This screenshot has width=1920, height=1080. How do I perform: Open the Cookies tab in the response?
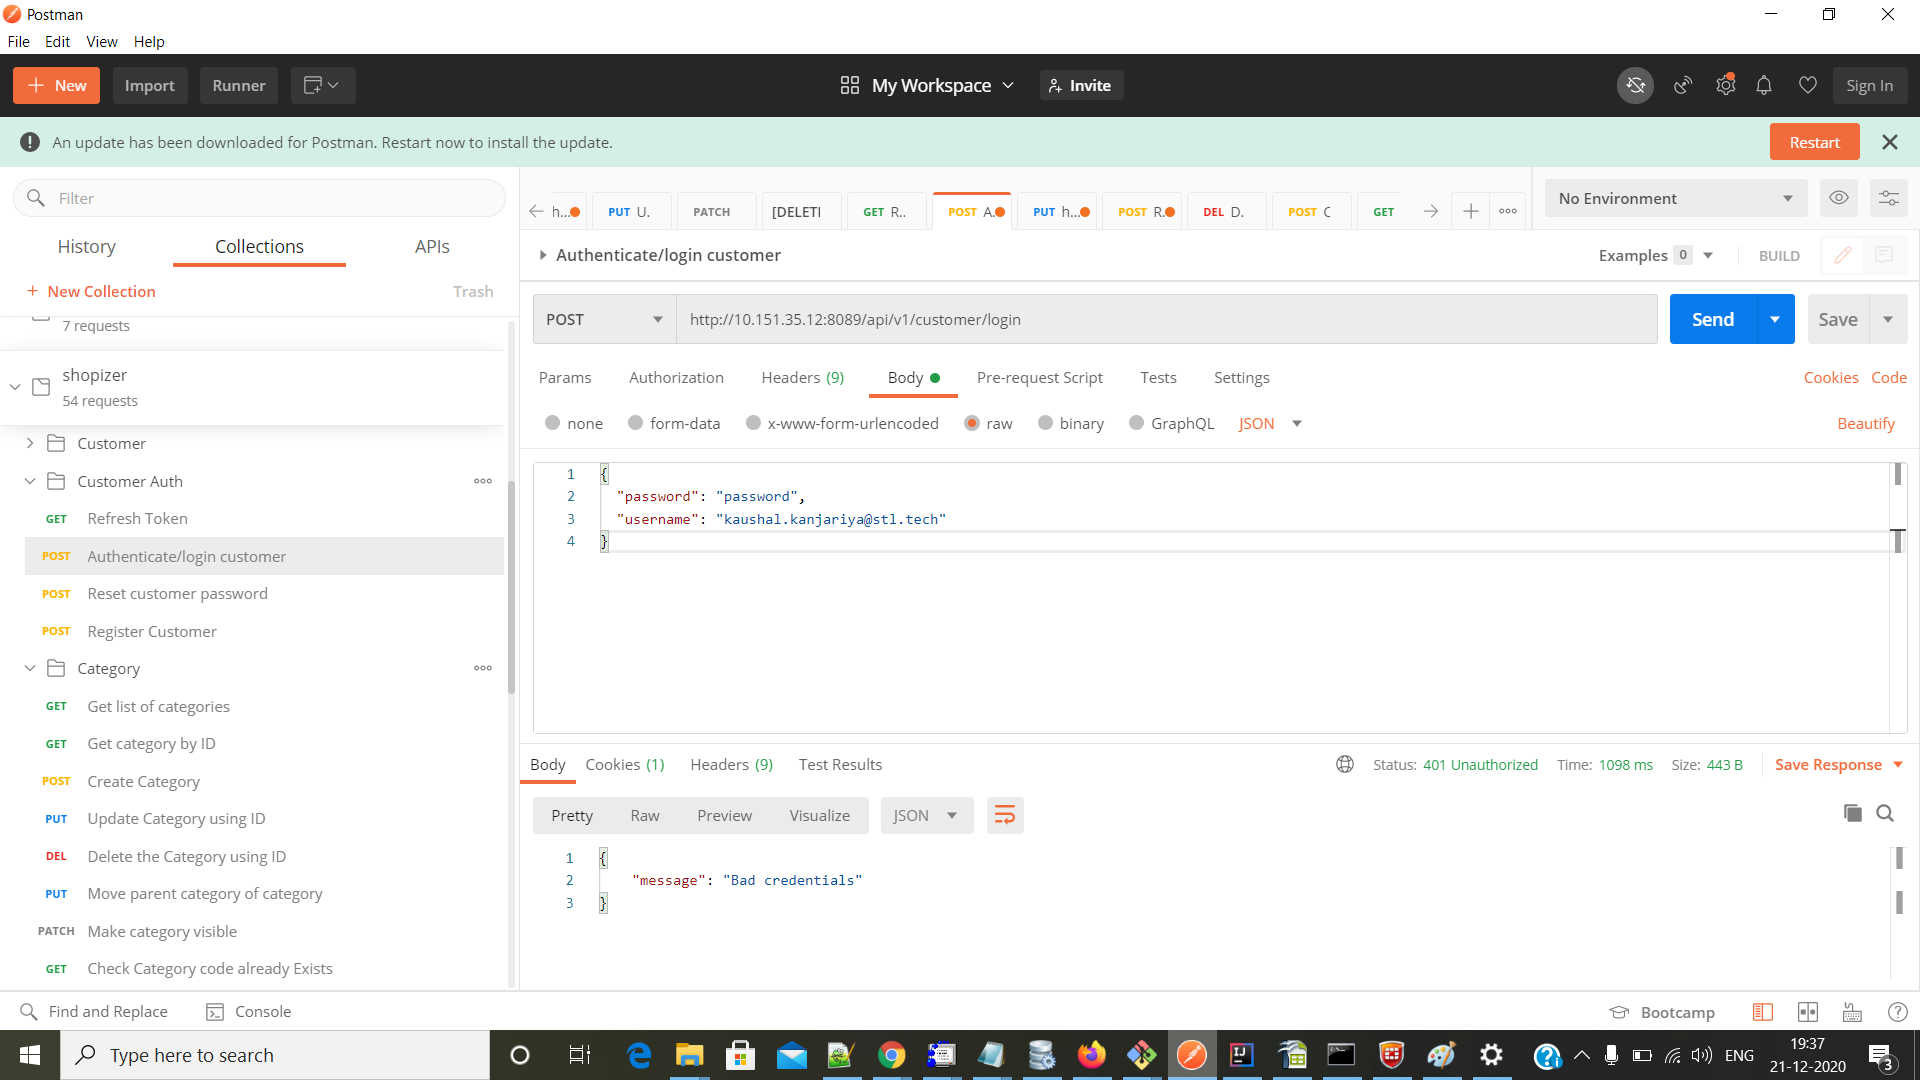pyautogui.click(x=624, y=764)
